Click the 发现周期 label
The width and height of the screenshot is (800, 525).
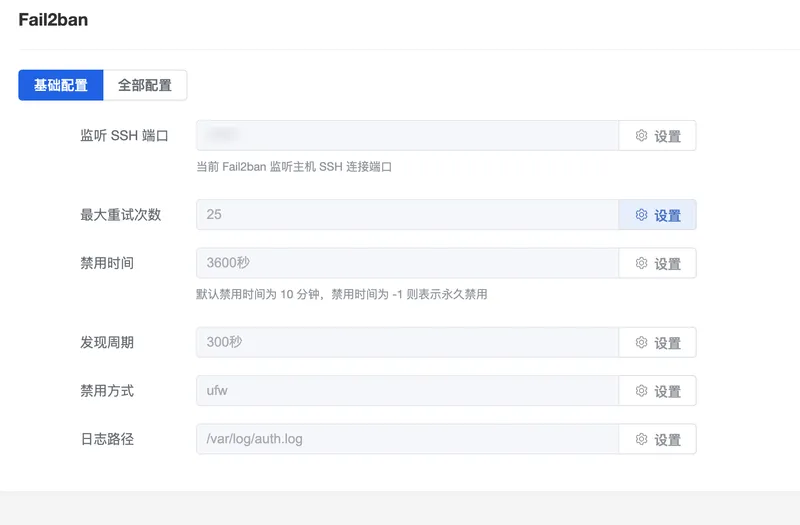[x=107, y=342]
